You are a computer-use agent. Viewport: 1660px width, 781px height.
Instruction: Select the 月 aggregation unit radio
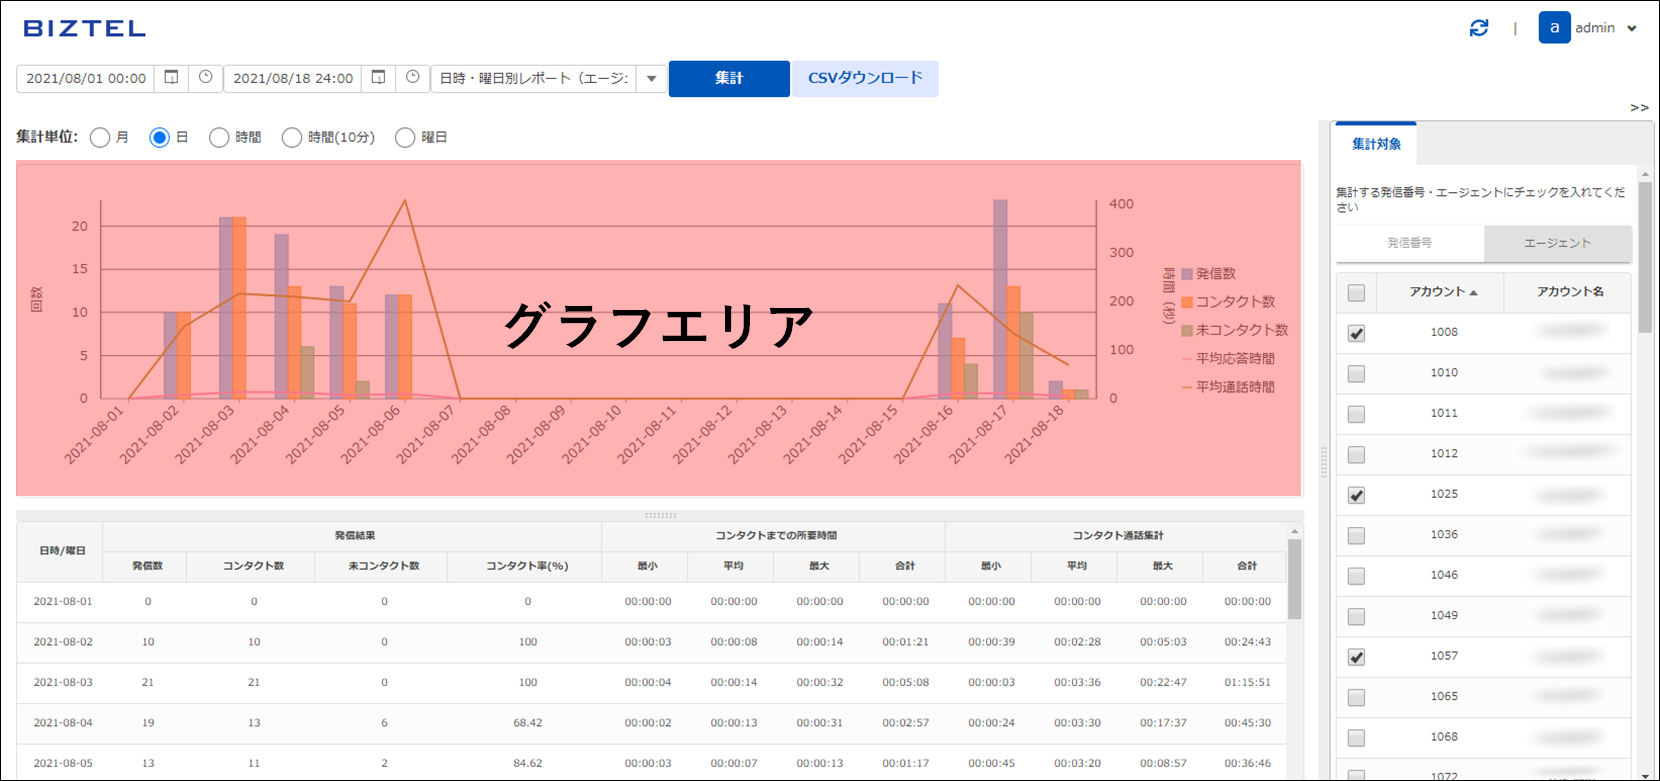pos(100,138)
